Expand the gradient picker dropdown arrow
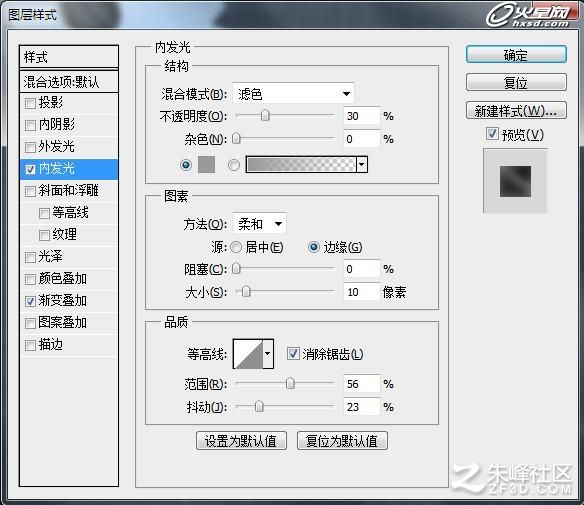This screenshot has width=584, height=505. click(x=362, y=164)
